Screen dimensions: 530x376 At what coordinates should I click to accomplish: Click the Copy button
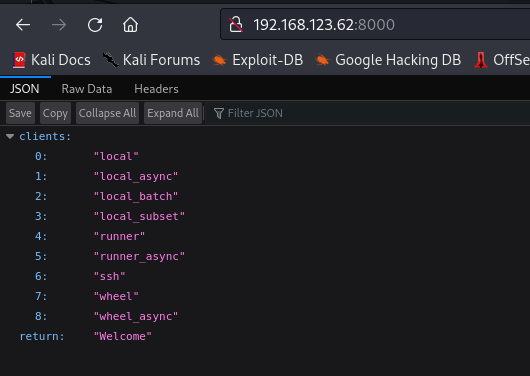coord(55,113)
